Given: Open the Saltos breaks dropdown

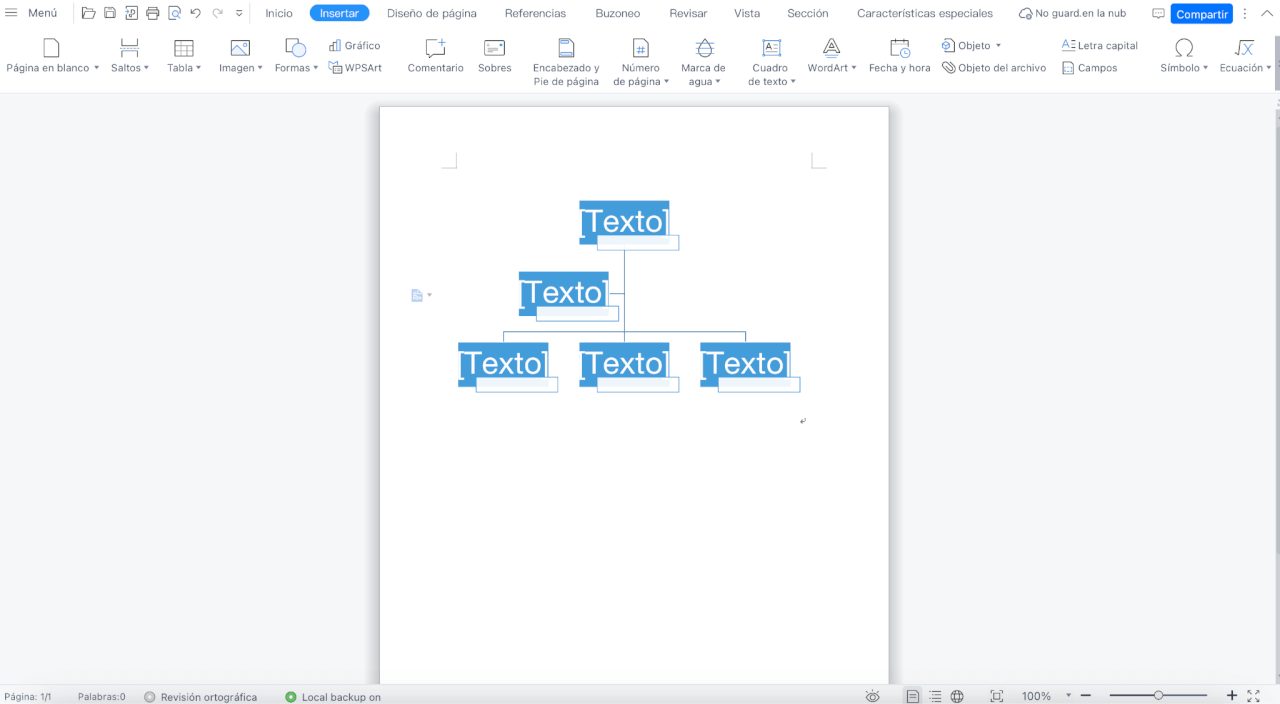Looking at the screenshot, I should click(x=129, y=56).
